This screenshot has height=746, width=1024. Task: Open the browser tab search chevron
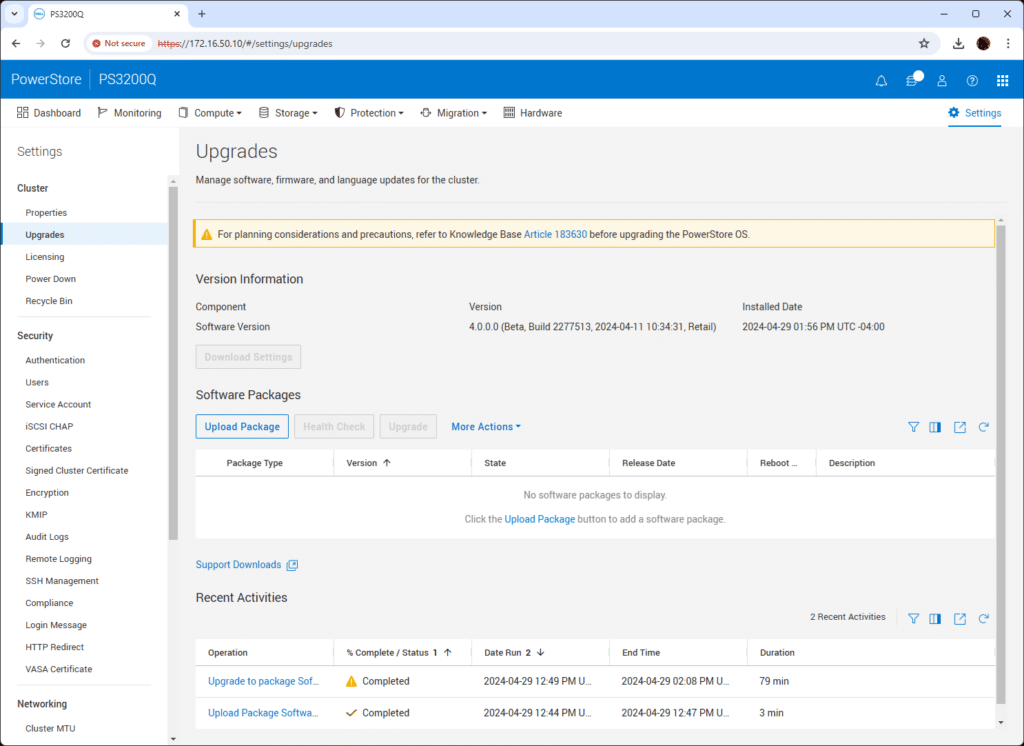14,14
